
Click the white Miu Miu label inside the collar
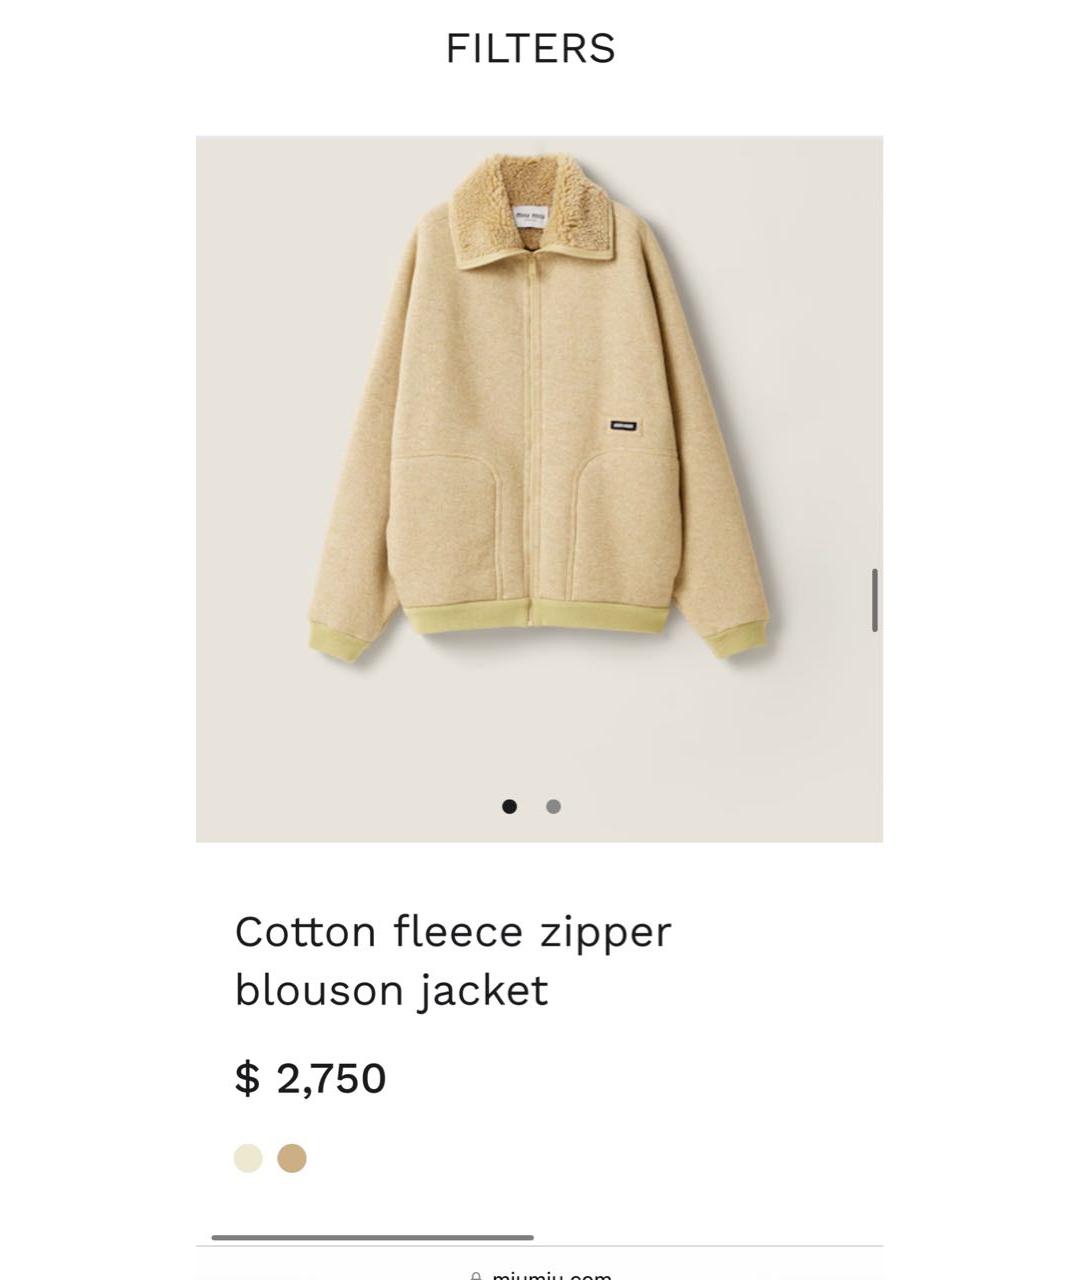pyautogui.click(x=531, y=215)
